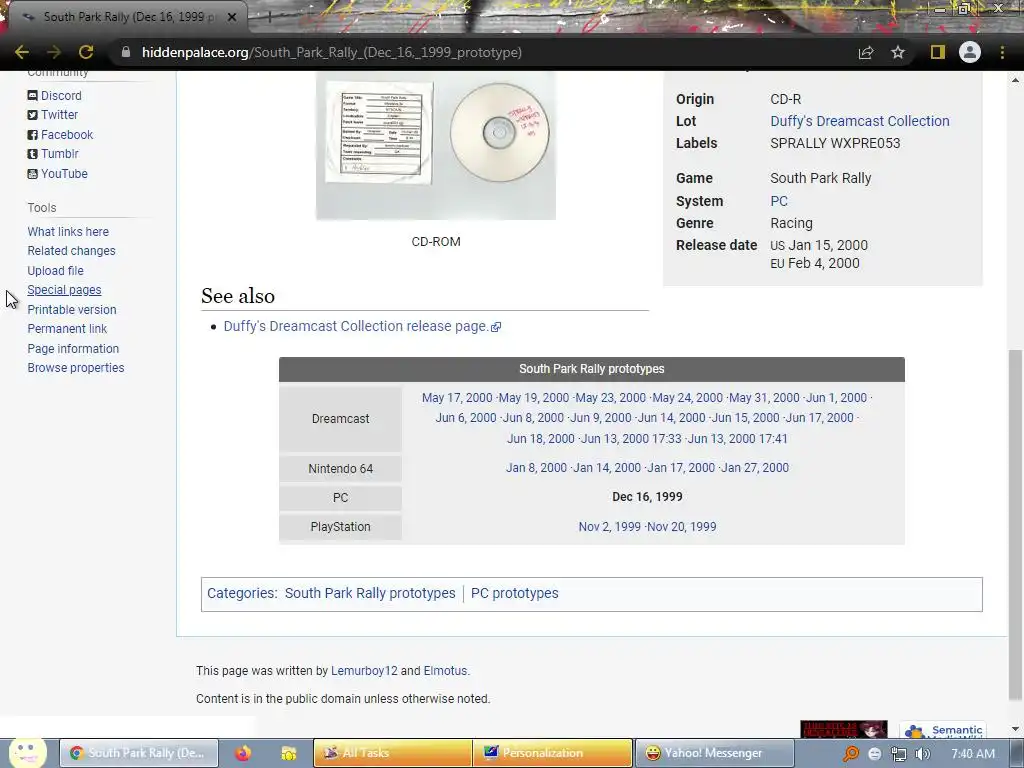Open Special pages
This screenshot has width=1024, height=768.
coord(64,290)
